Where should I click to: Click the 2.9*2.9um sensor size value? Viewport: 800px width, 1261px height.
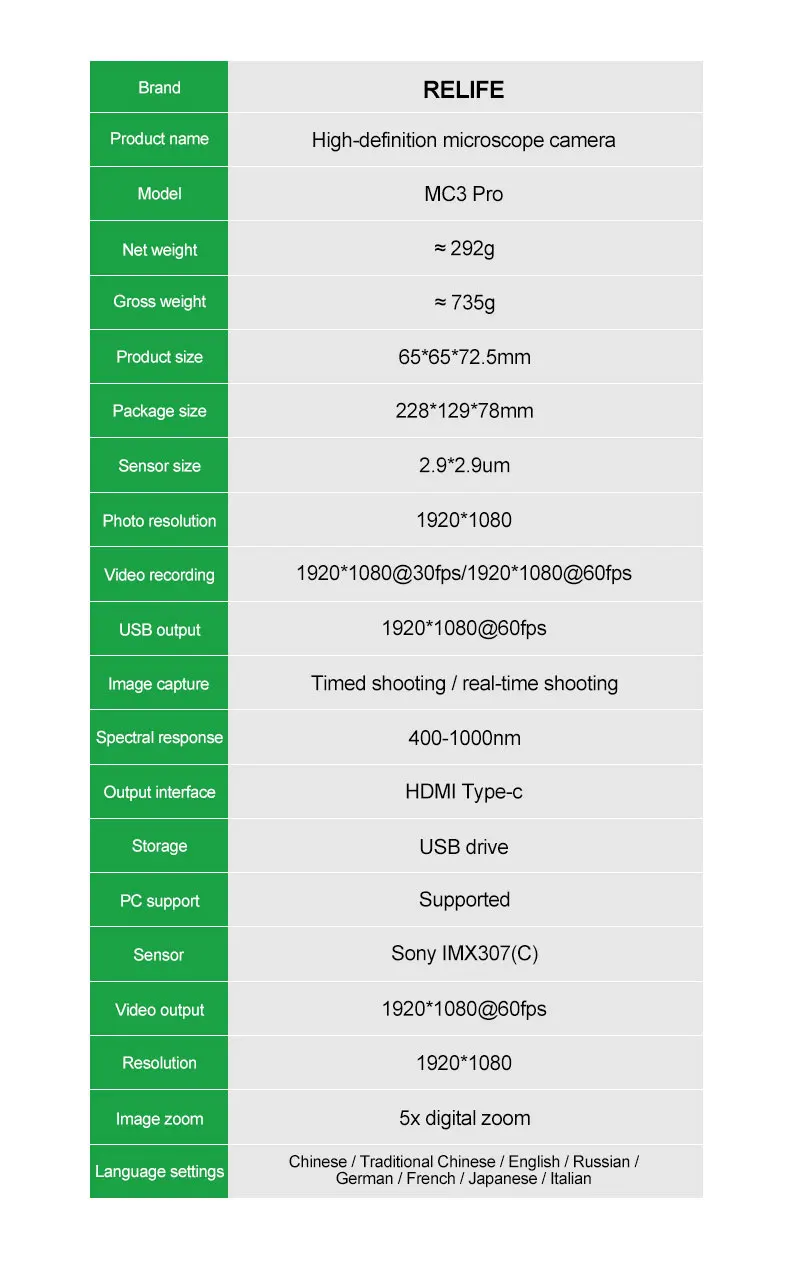click(x=464, y=465)
